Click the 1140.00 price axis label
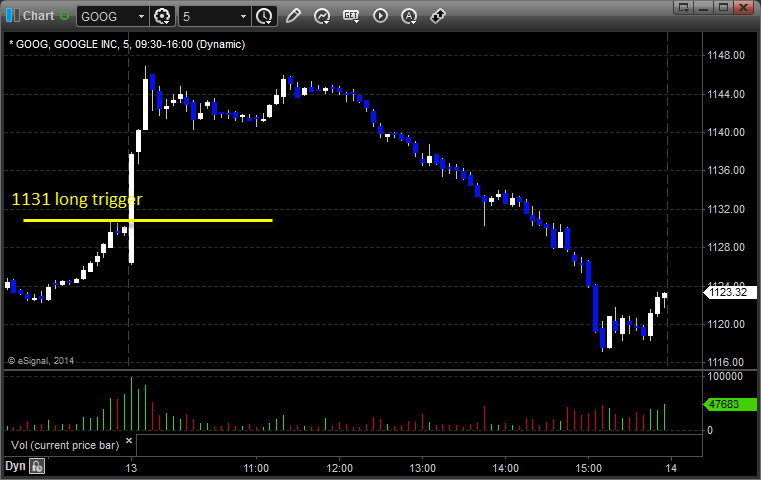The height and width of the screenshot is (480, 761). click(x=726, y=132)
